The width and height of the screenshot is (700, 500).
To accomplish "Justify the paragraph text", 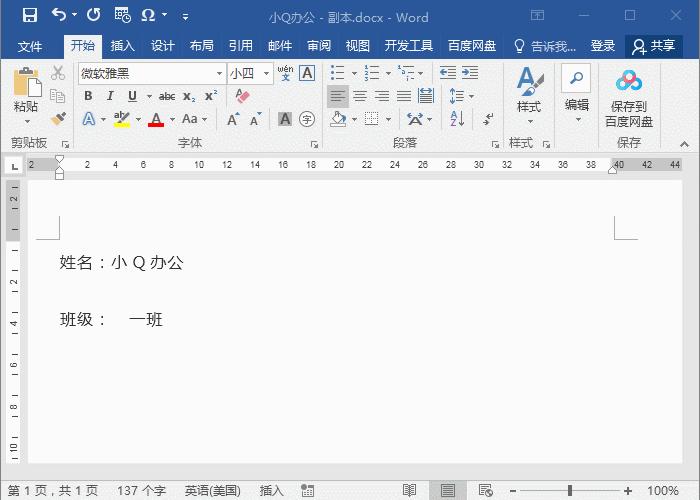I will click(x=404, y=96).
